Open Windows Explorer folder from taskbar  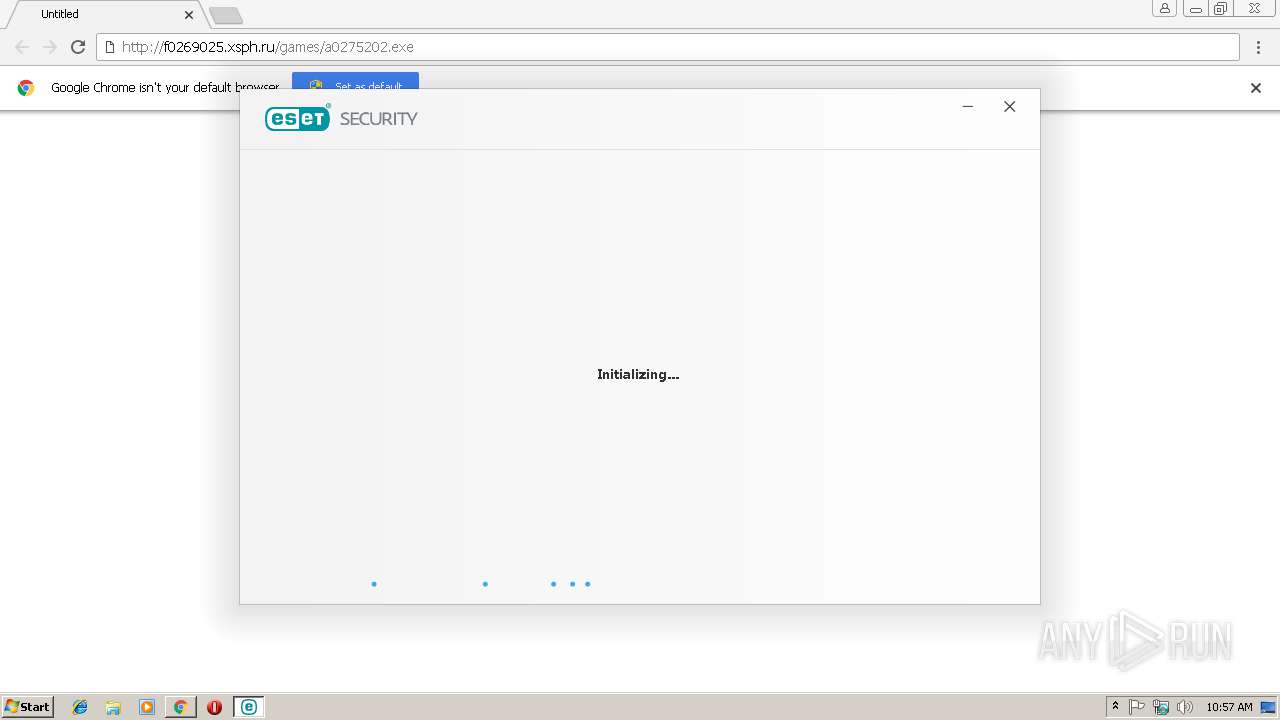point(113,707)
